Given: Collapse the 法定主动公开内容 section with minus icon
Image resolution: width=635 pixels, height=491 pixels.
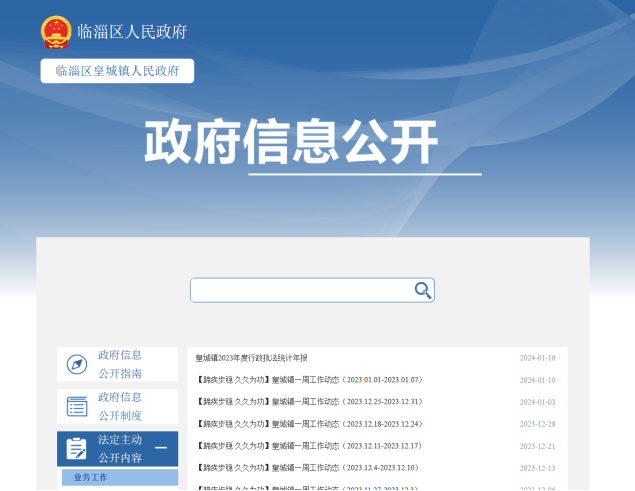Looking at the screenshot, I should 160,449.
